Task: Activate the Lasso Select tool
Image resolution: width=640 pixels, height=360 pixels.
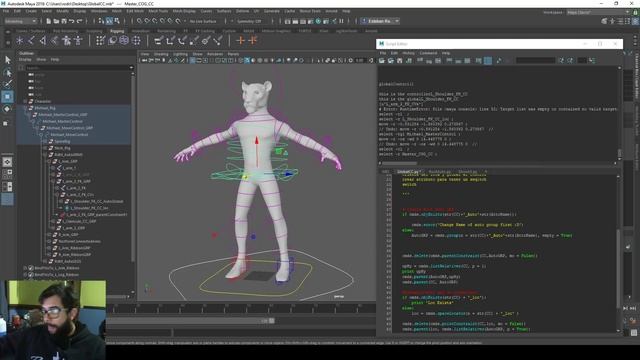Action: [7, 72]
